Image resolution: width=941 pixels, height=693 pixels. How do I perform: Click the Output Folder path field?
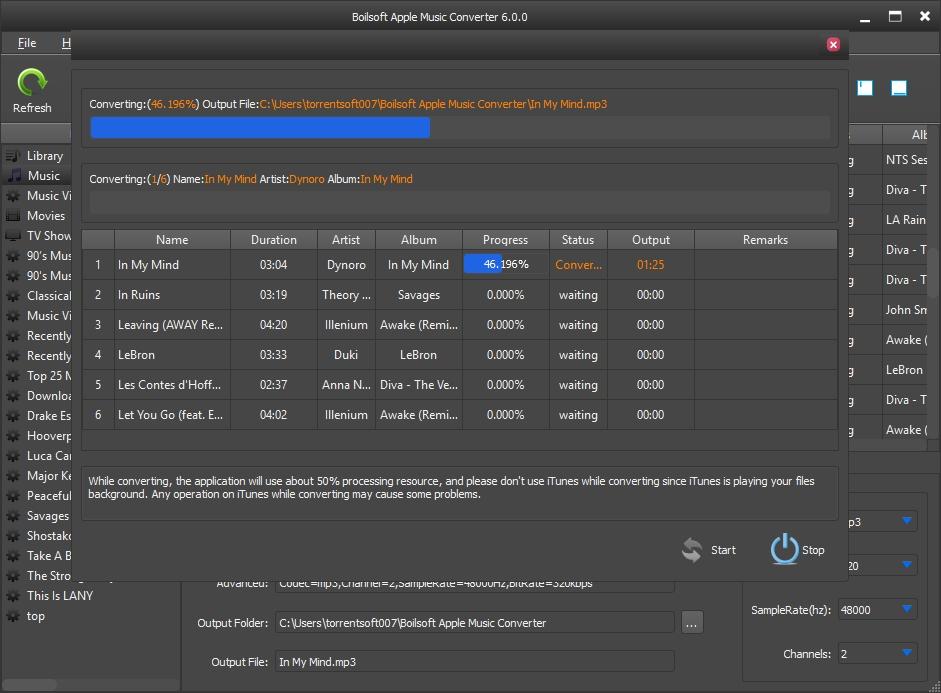[474, 623]
